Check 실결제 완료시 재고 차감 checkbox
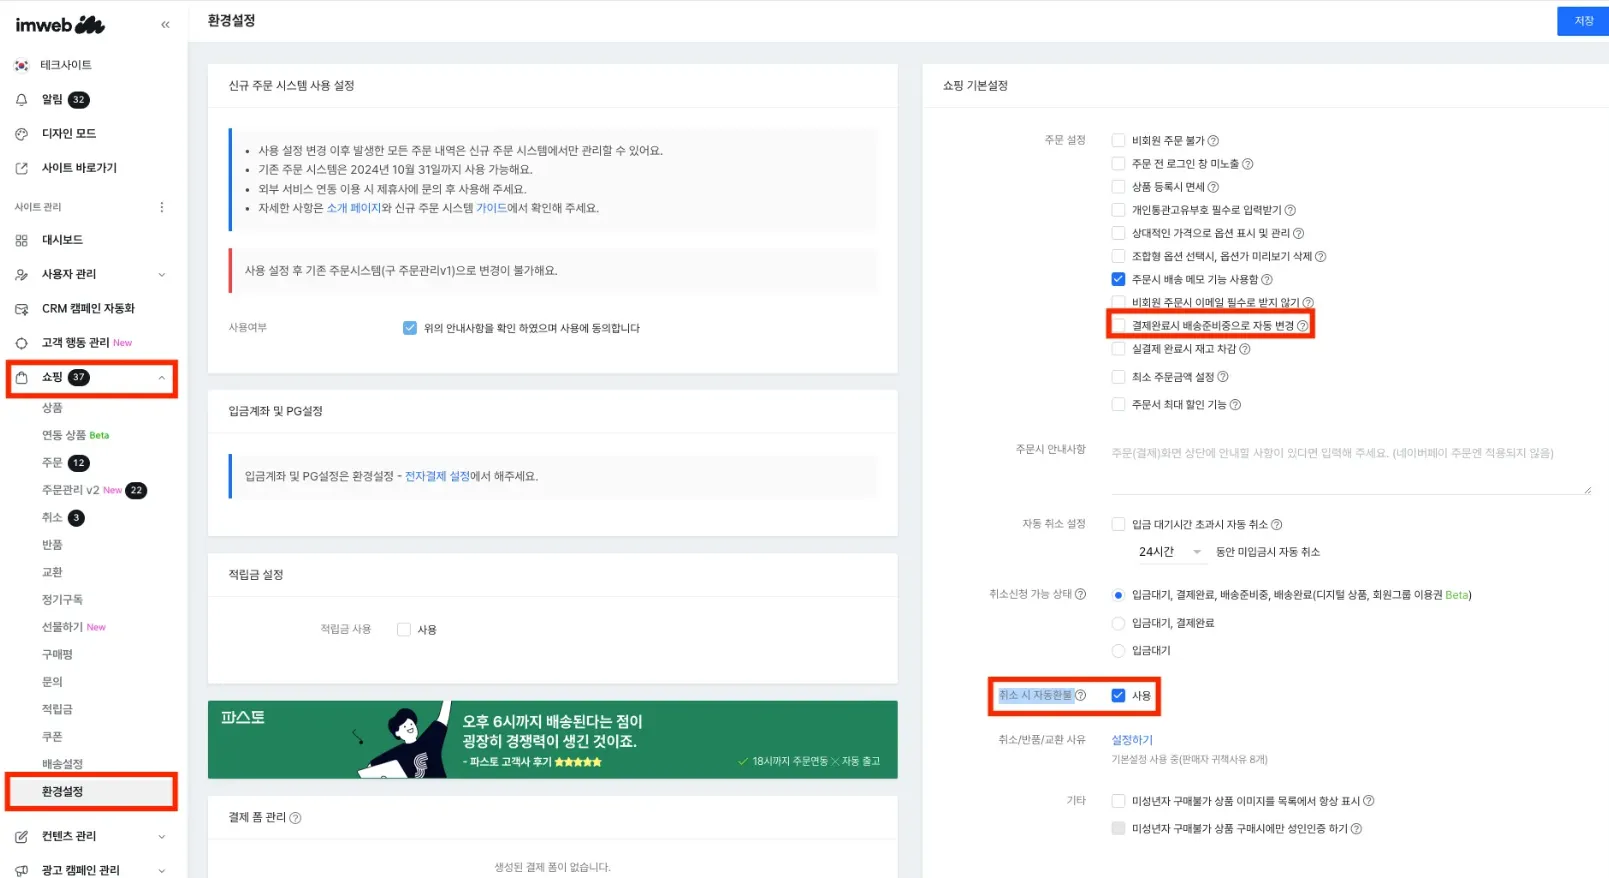The height and width of the screenshot is (878, 1609). tap(1118, 349)
